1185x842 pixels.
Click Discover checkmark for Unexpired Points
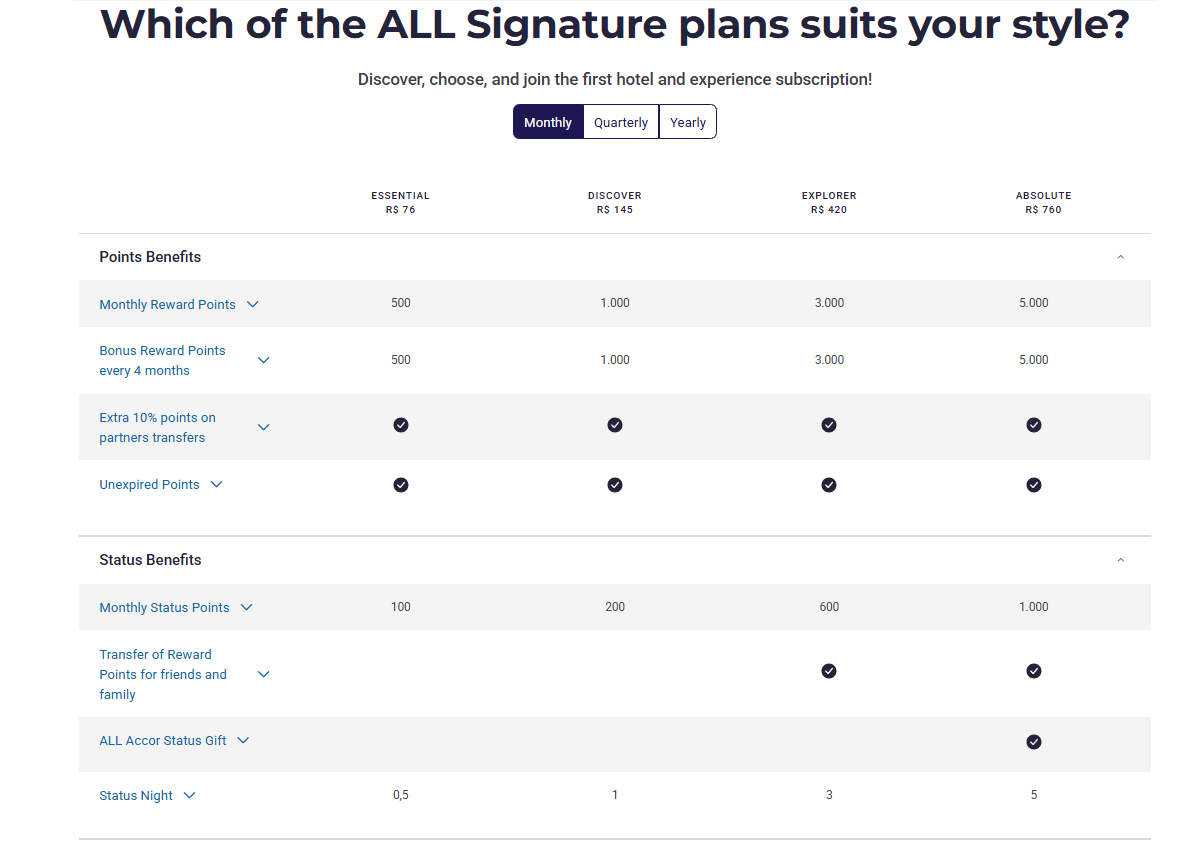614,484
